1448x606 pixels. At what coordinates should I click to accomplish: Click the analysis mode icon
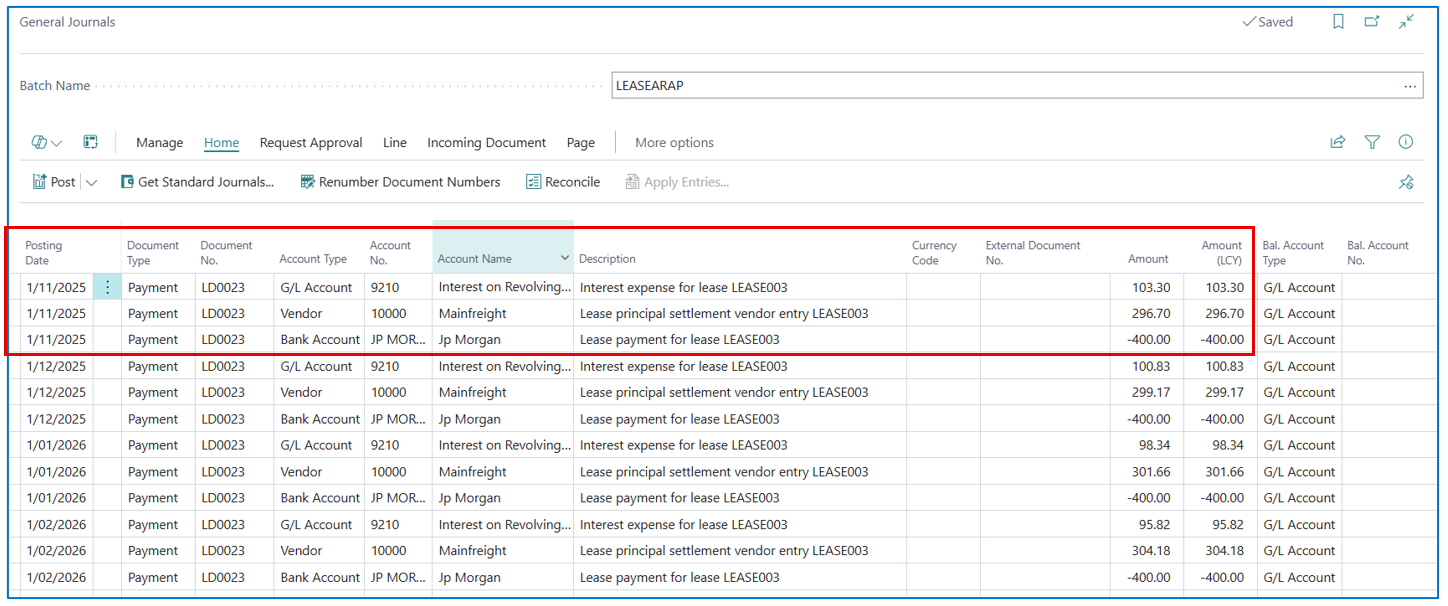46,143
